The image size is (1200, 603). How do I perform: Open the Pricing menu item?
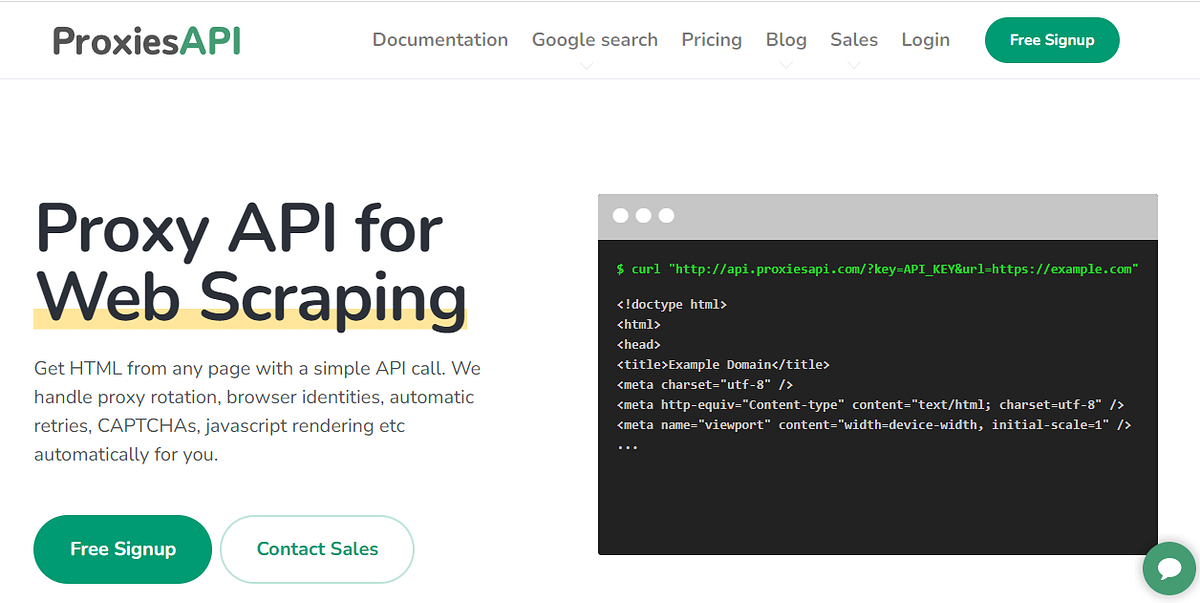point(711,40)
